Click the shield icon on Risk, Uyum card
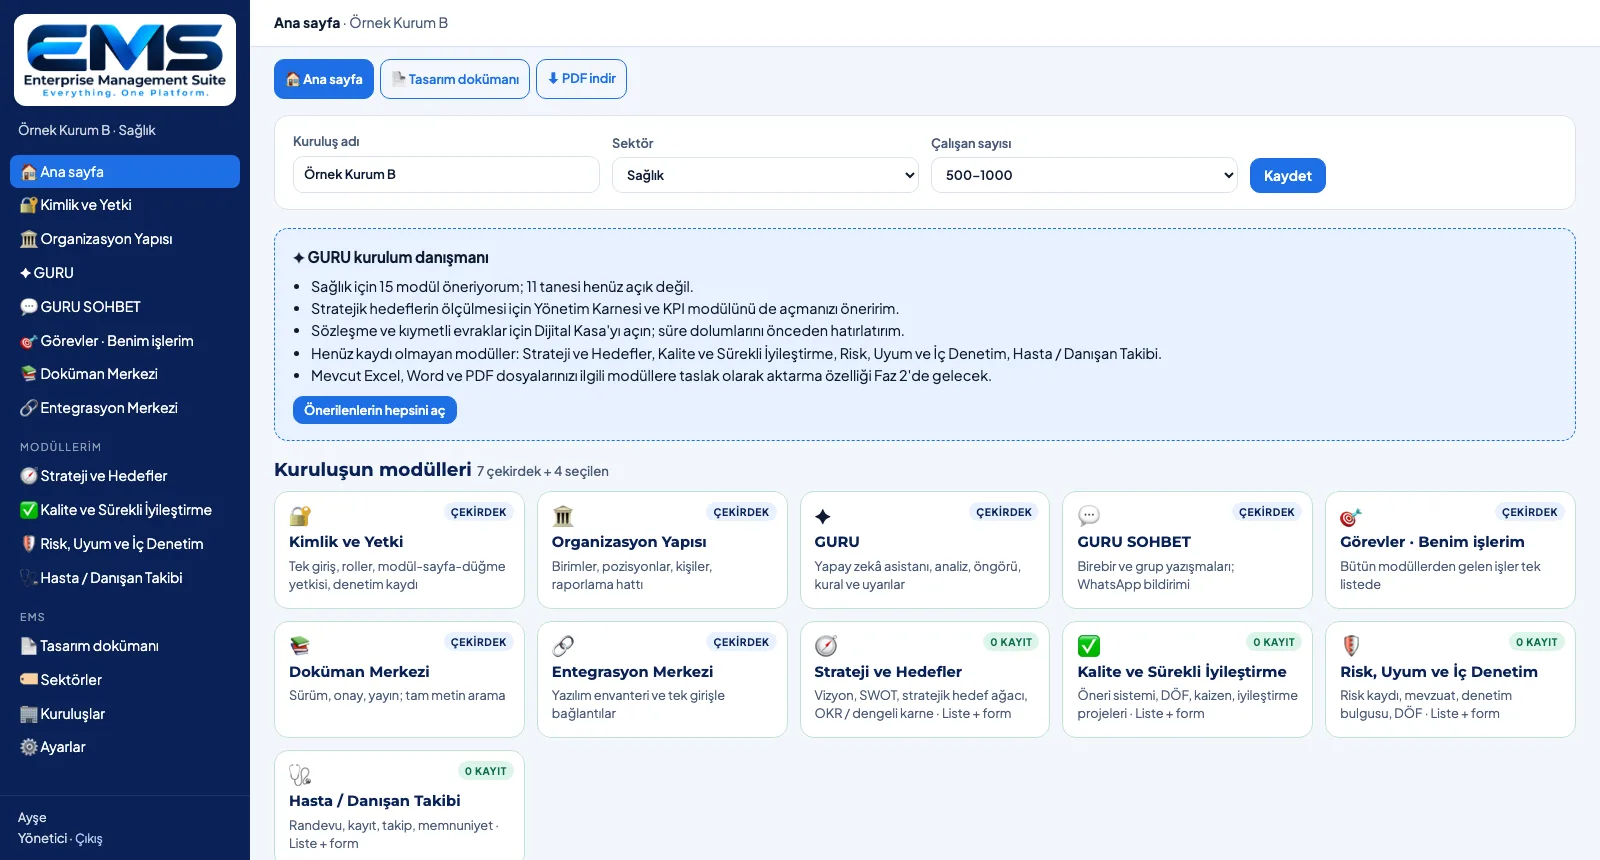Viewport: 1600px width, 860px height. click(1351, 646)
